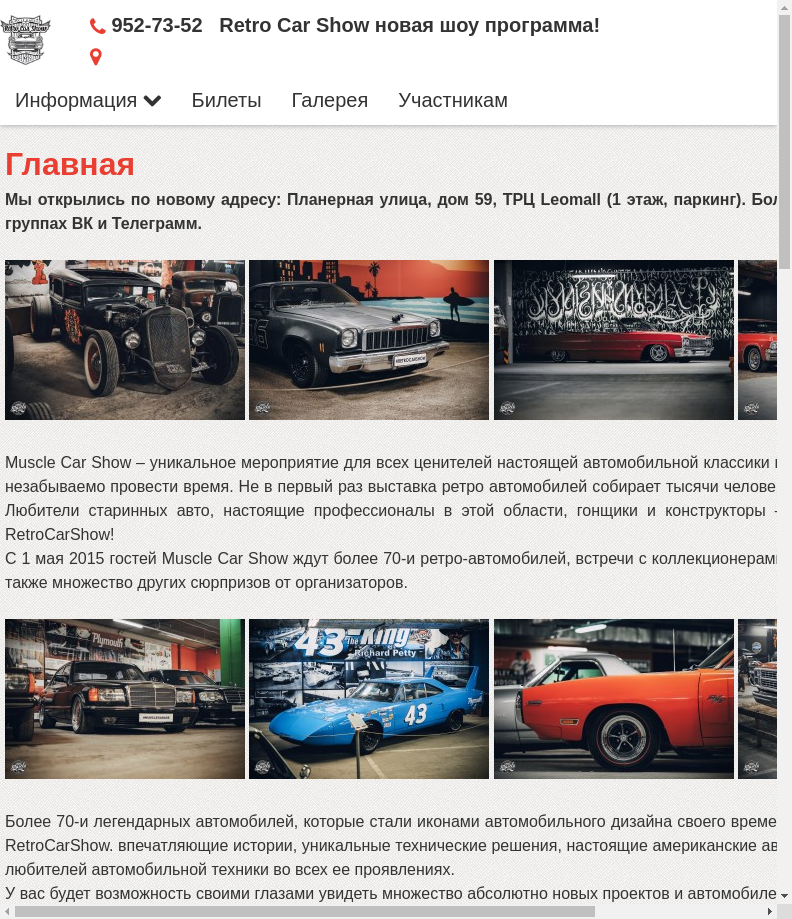Click the red map pin icon

coord(96,57)
